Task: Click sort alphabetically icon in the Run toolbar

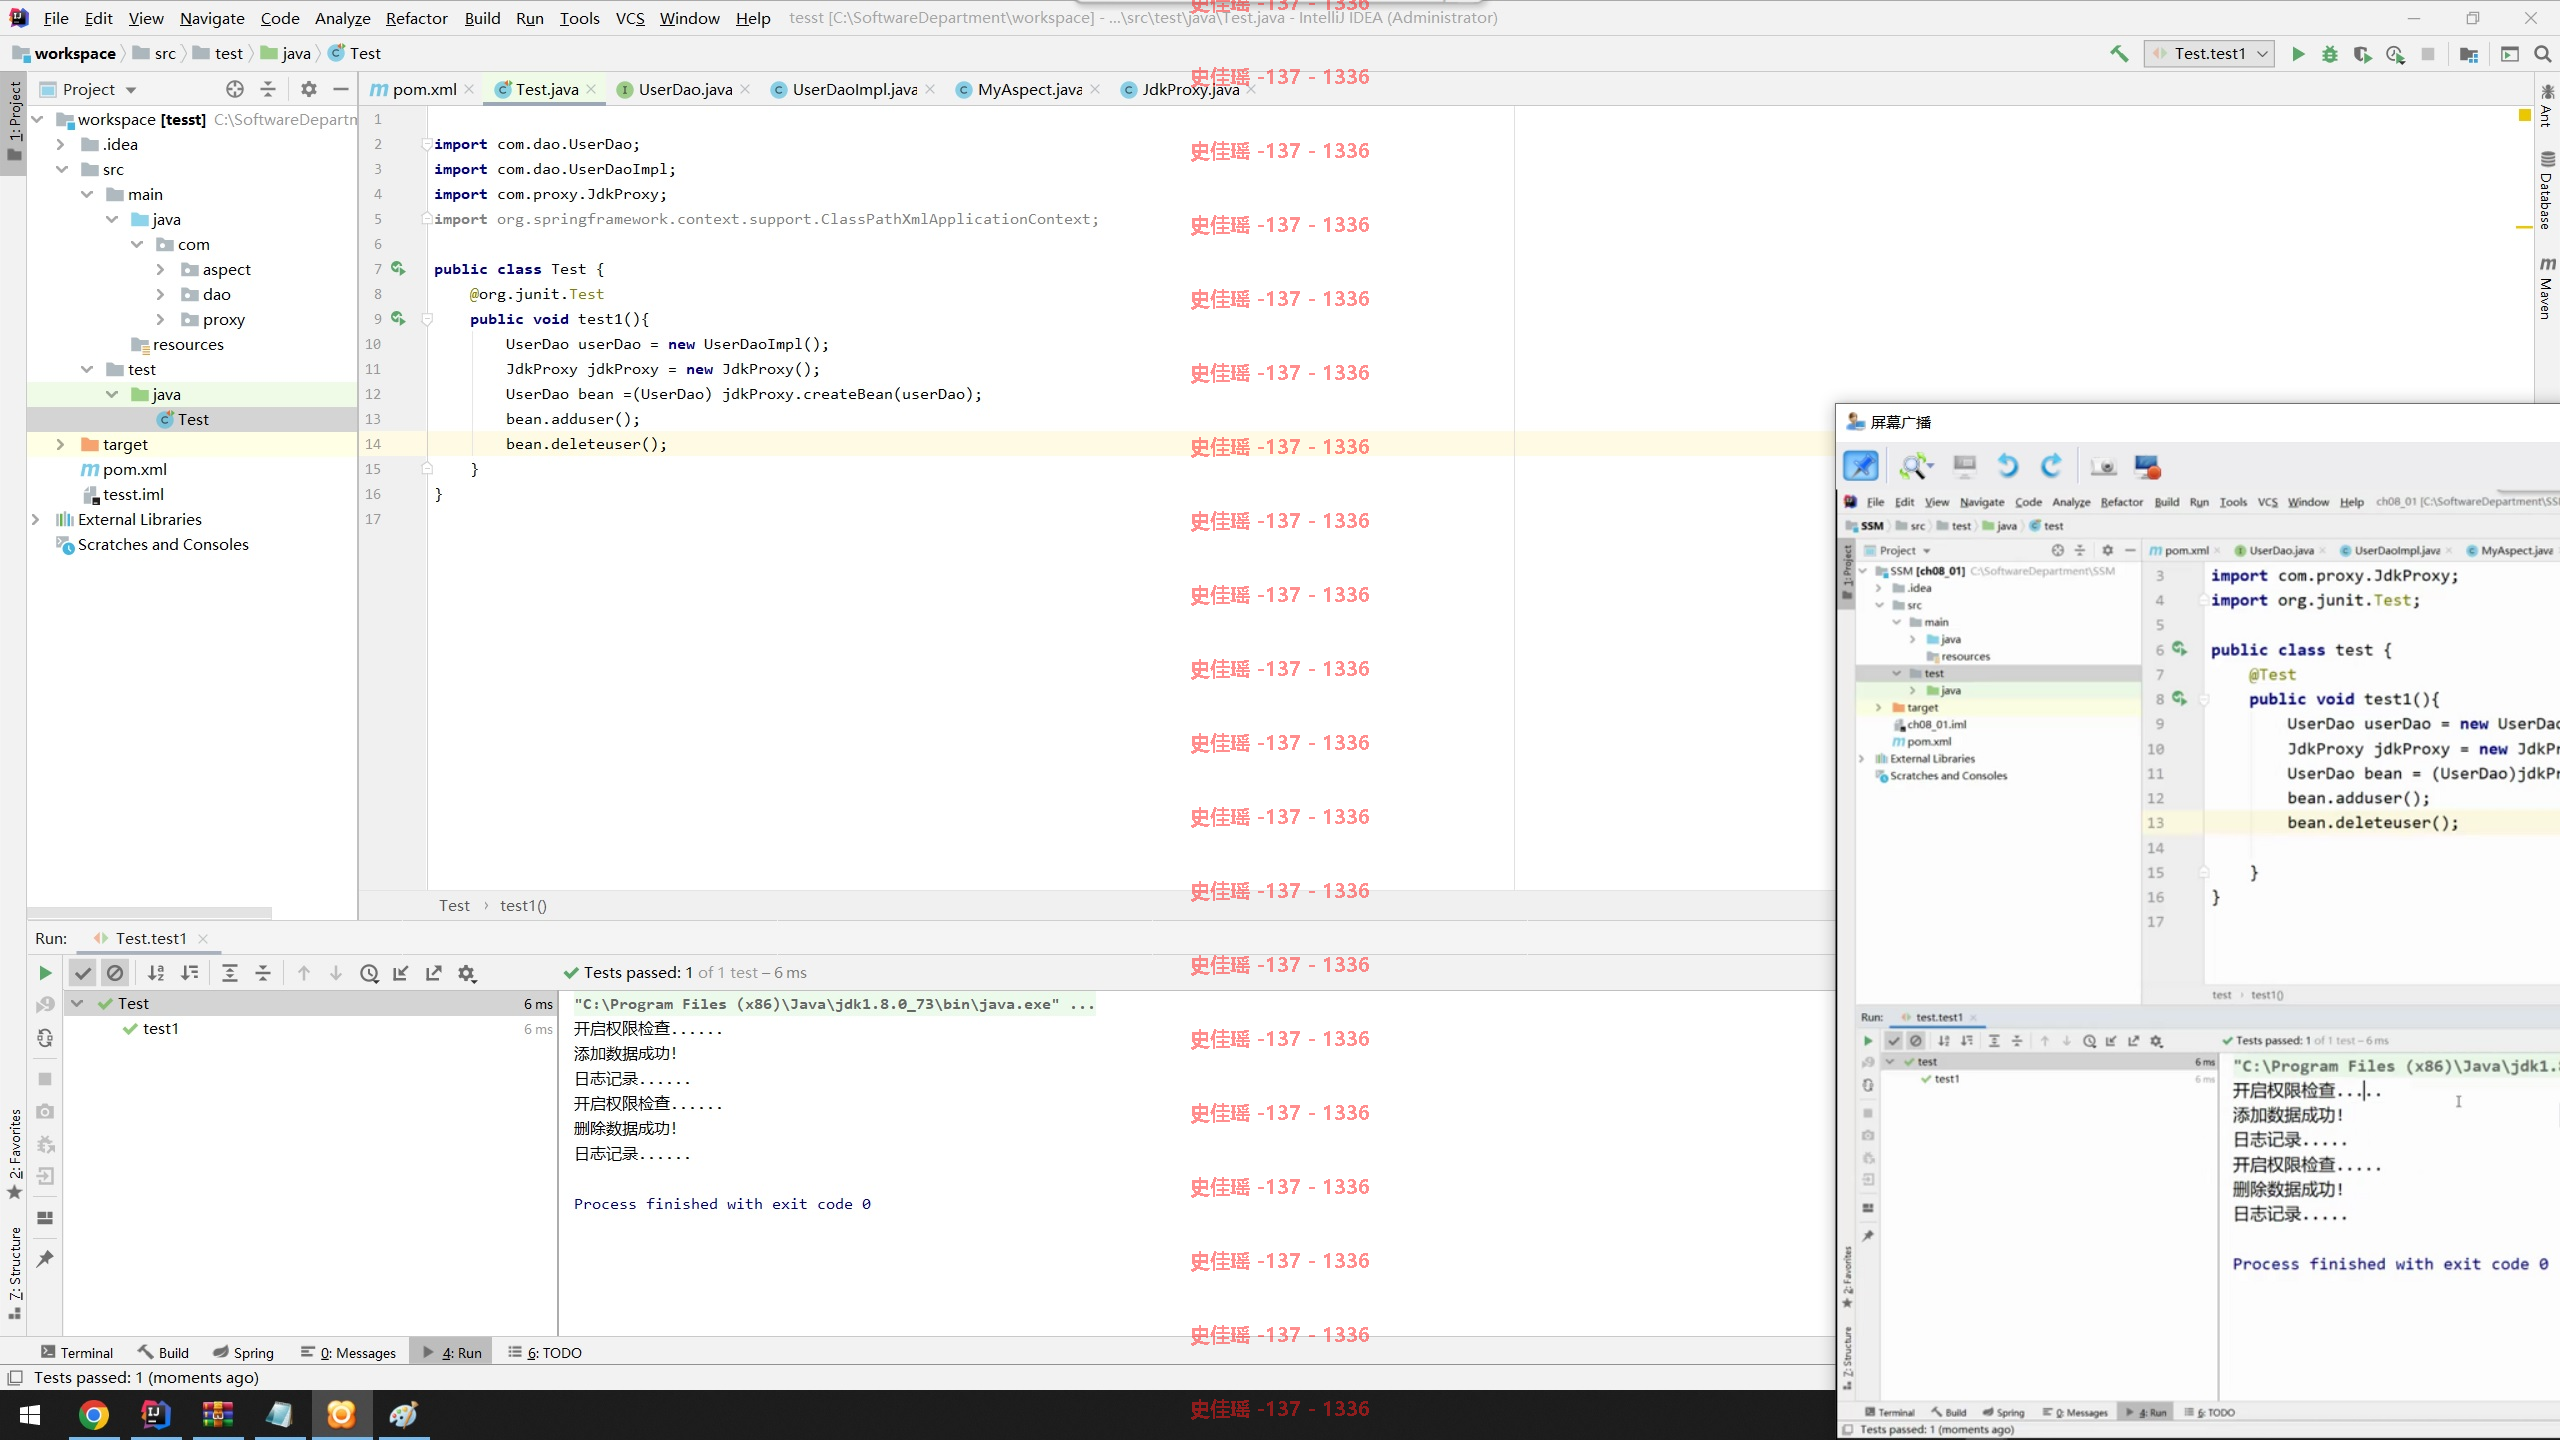Action: click(156, 973)
